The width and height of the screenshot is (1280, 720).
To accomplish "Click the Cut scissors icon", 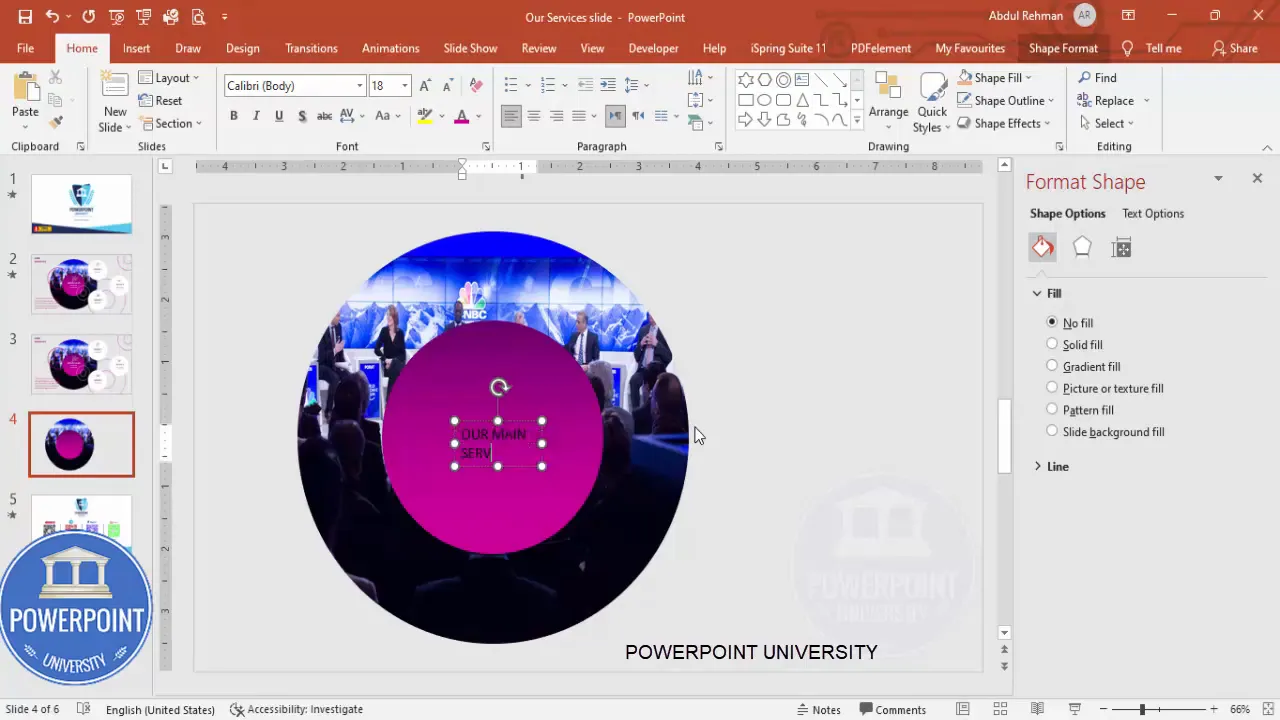I will pos(56,77).
